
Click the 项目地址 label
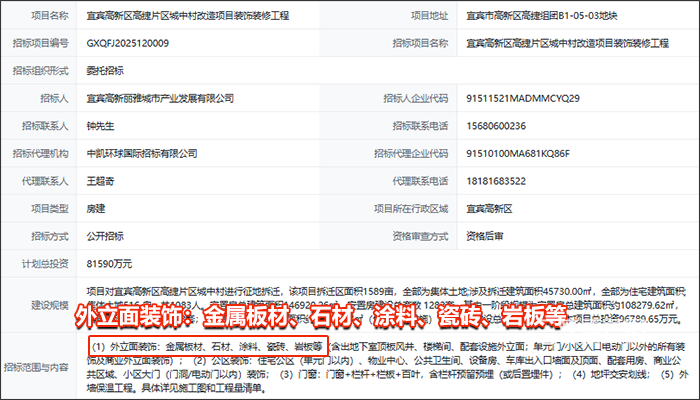click(x=429, y=16)
